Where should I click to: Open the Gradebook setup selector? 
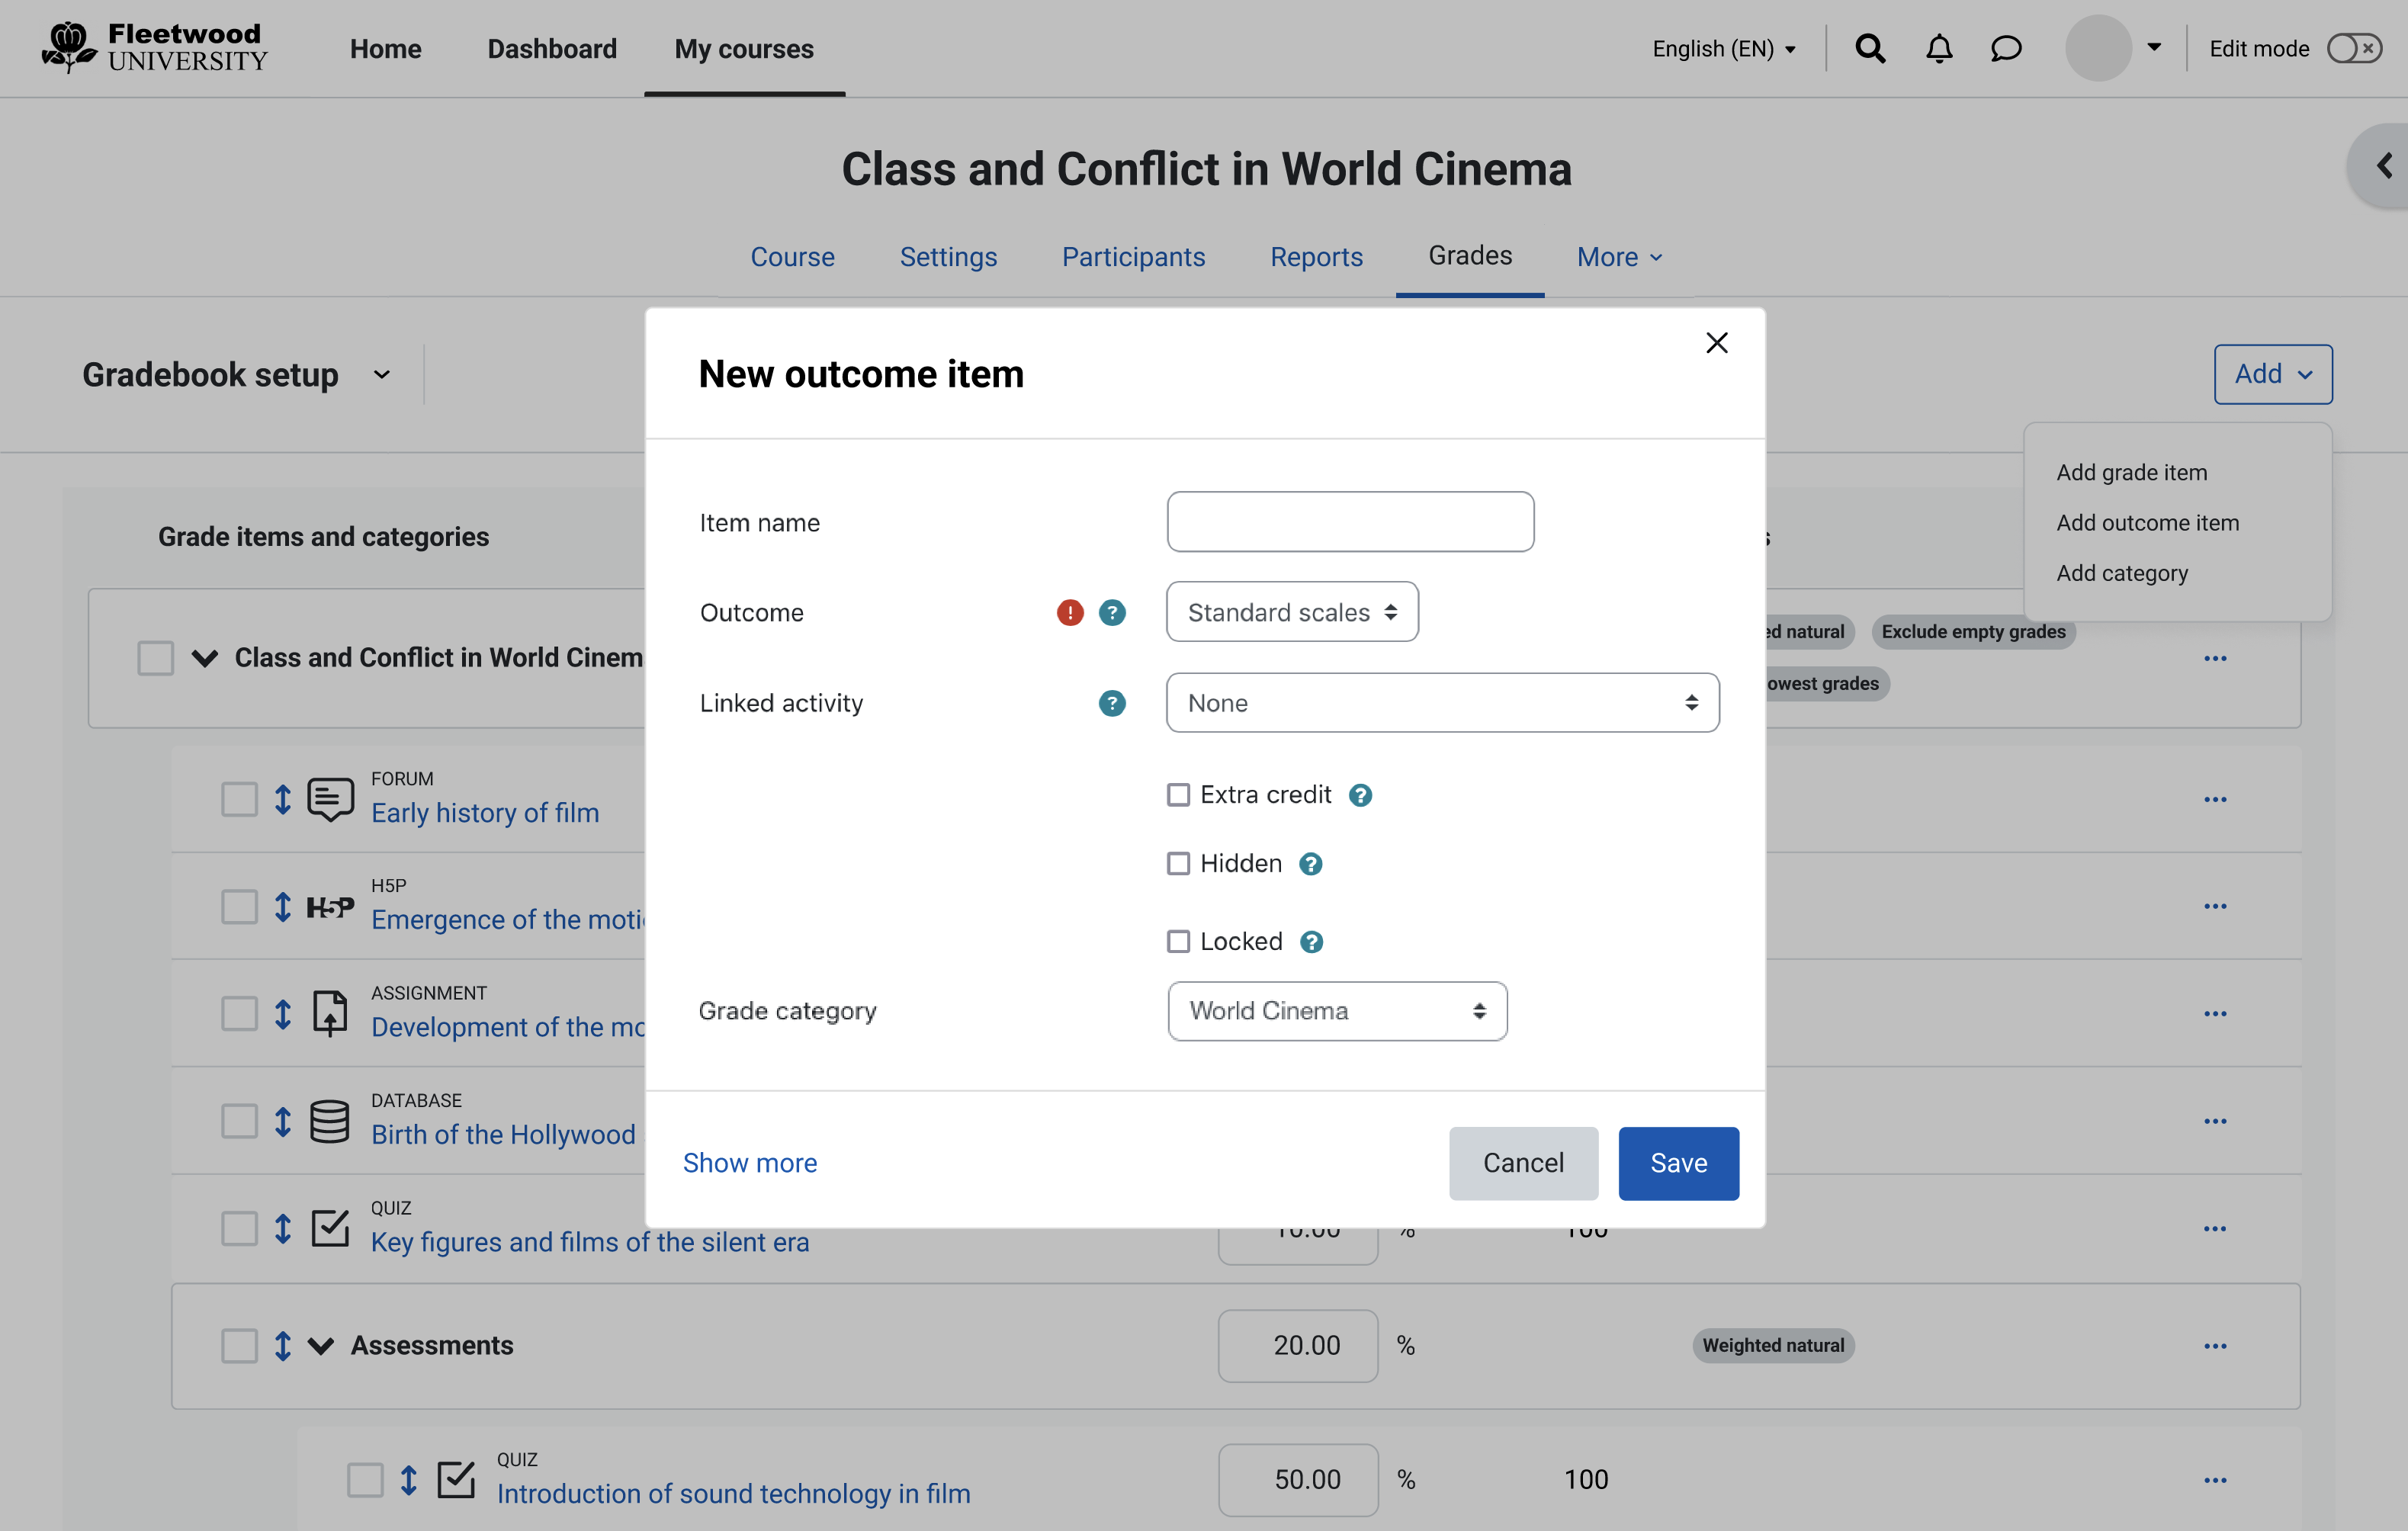(x=237, y=374)
